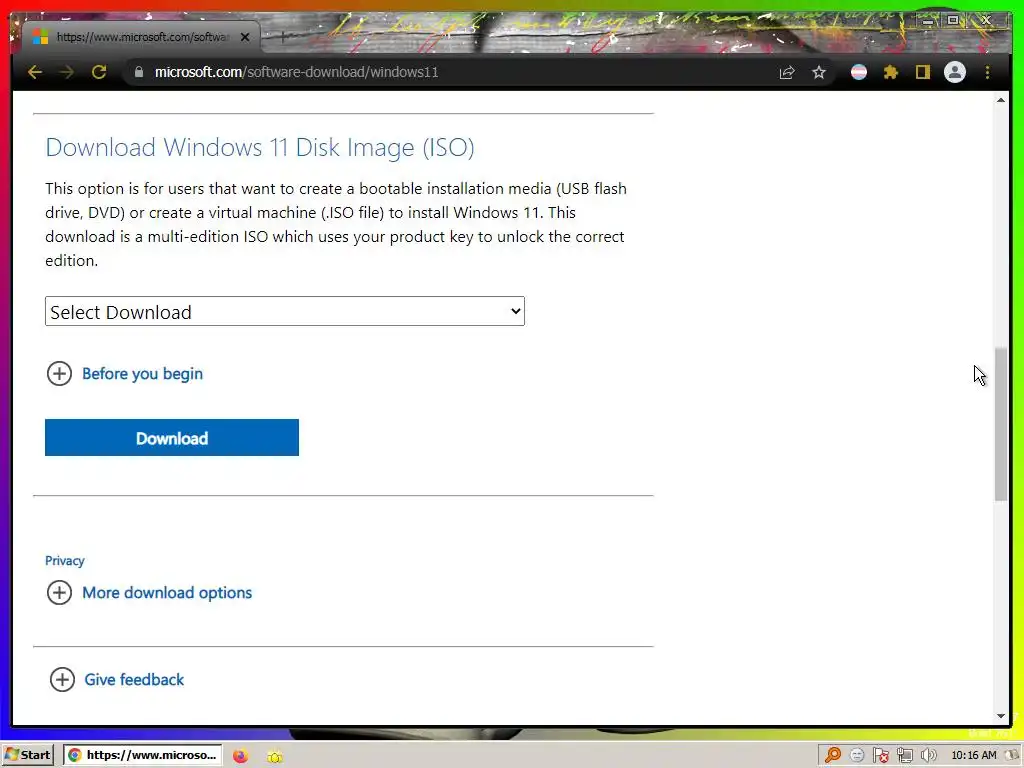The image size is (1024, 768).
Task: Minimize the Chrome window
Action: (927, 21)
